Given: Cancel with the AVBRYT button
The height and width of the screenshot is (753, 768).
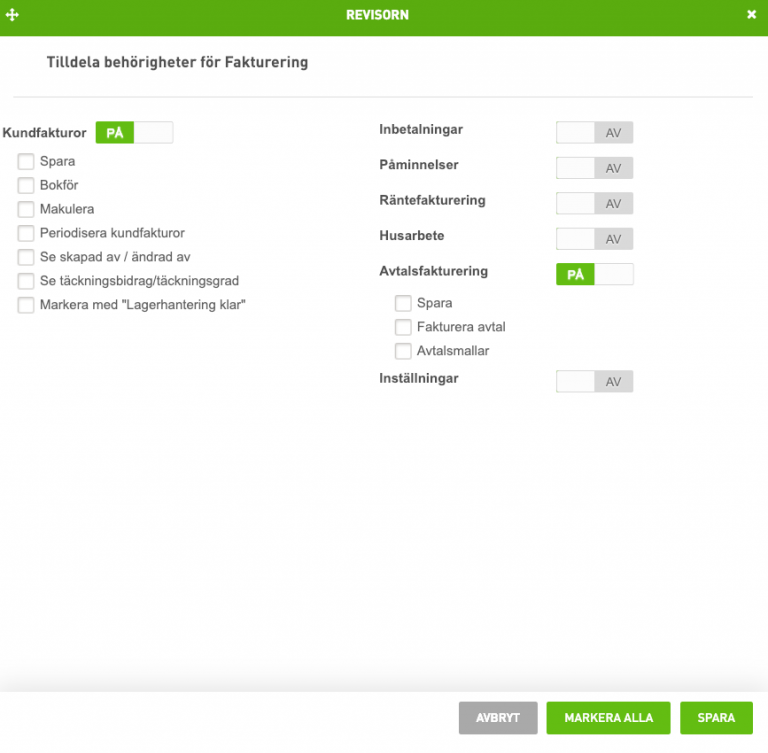Looking at the screenshot, I should [x=498, y=718].
